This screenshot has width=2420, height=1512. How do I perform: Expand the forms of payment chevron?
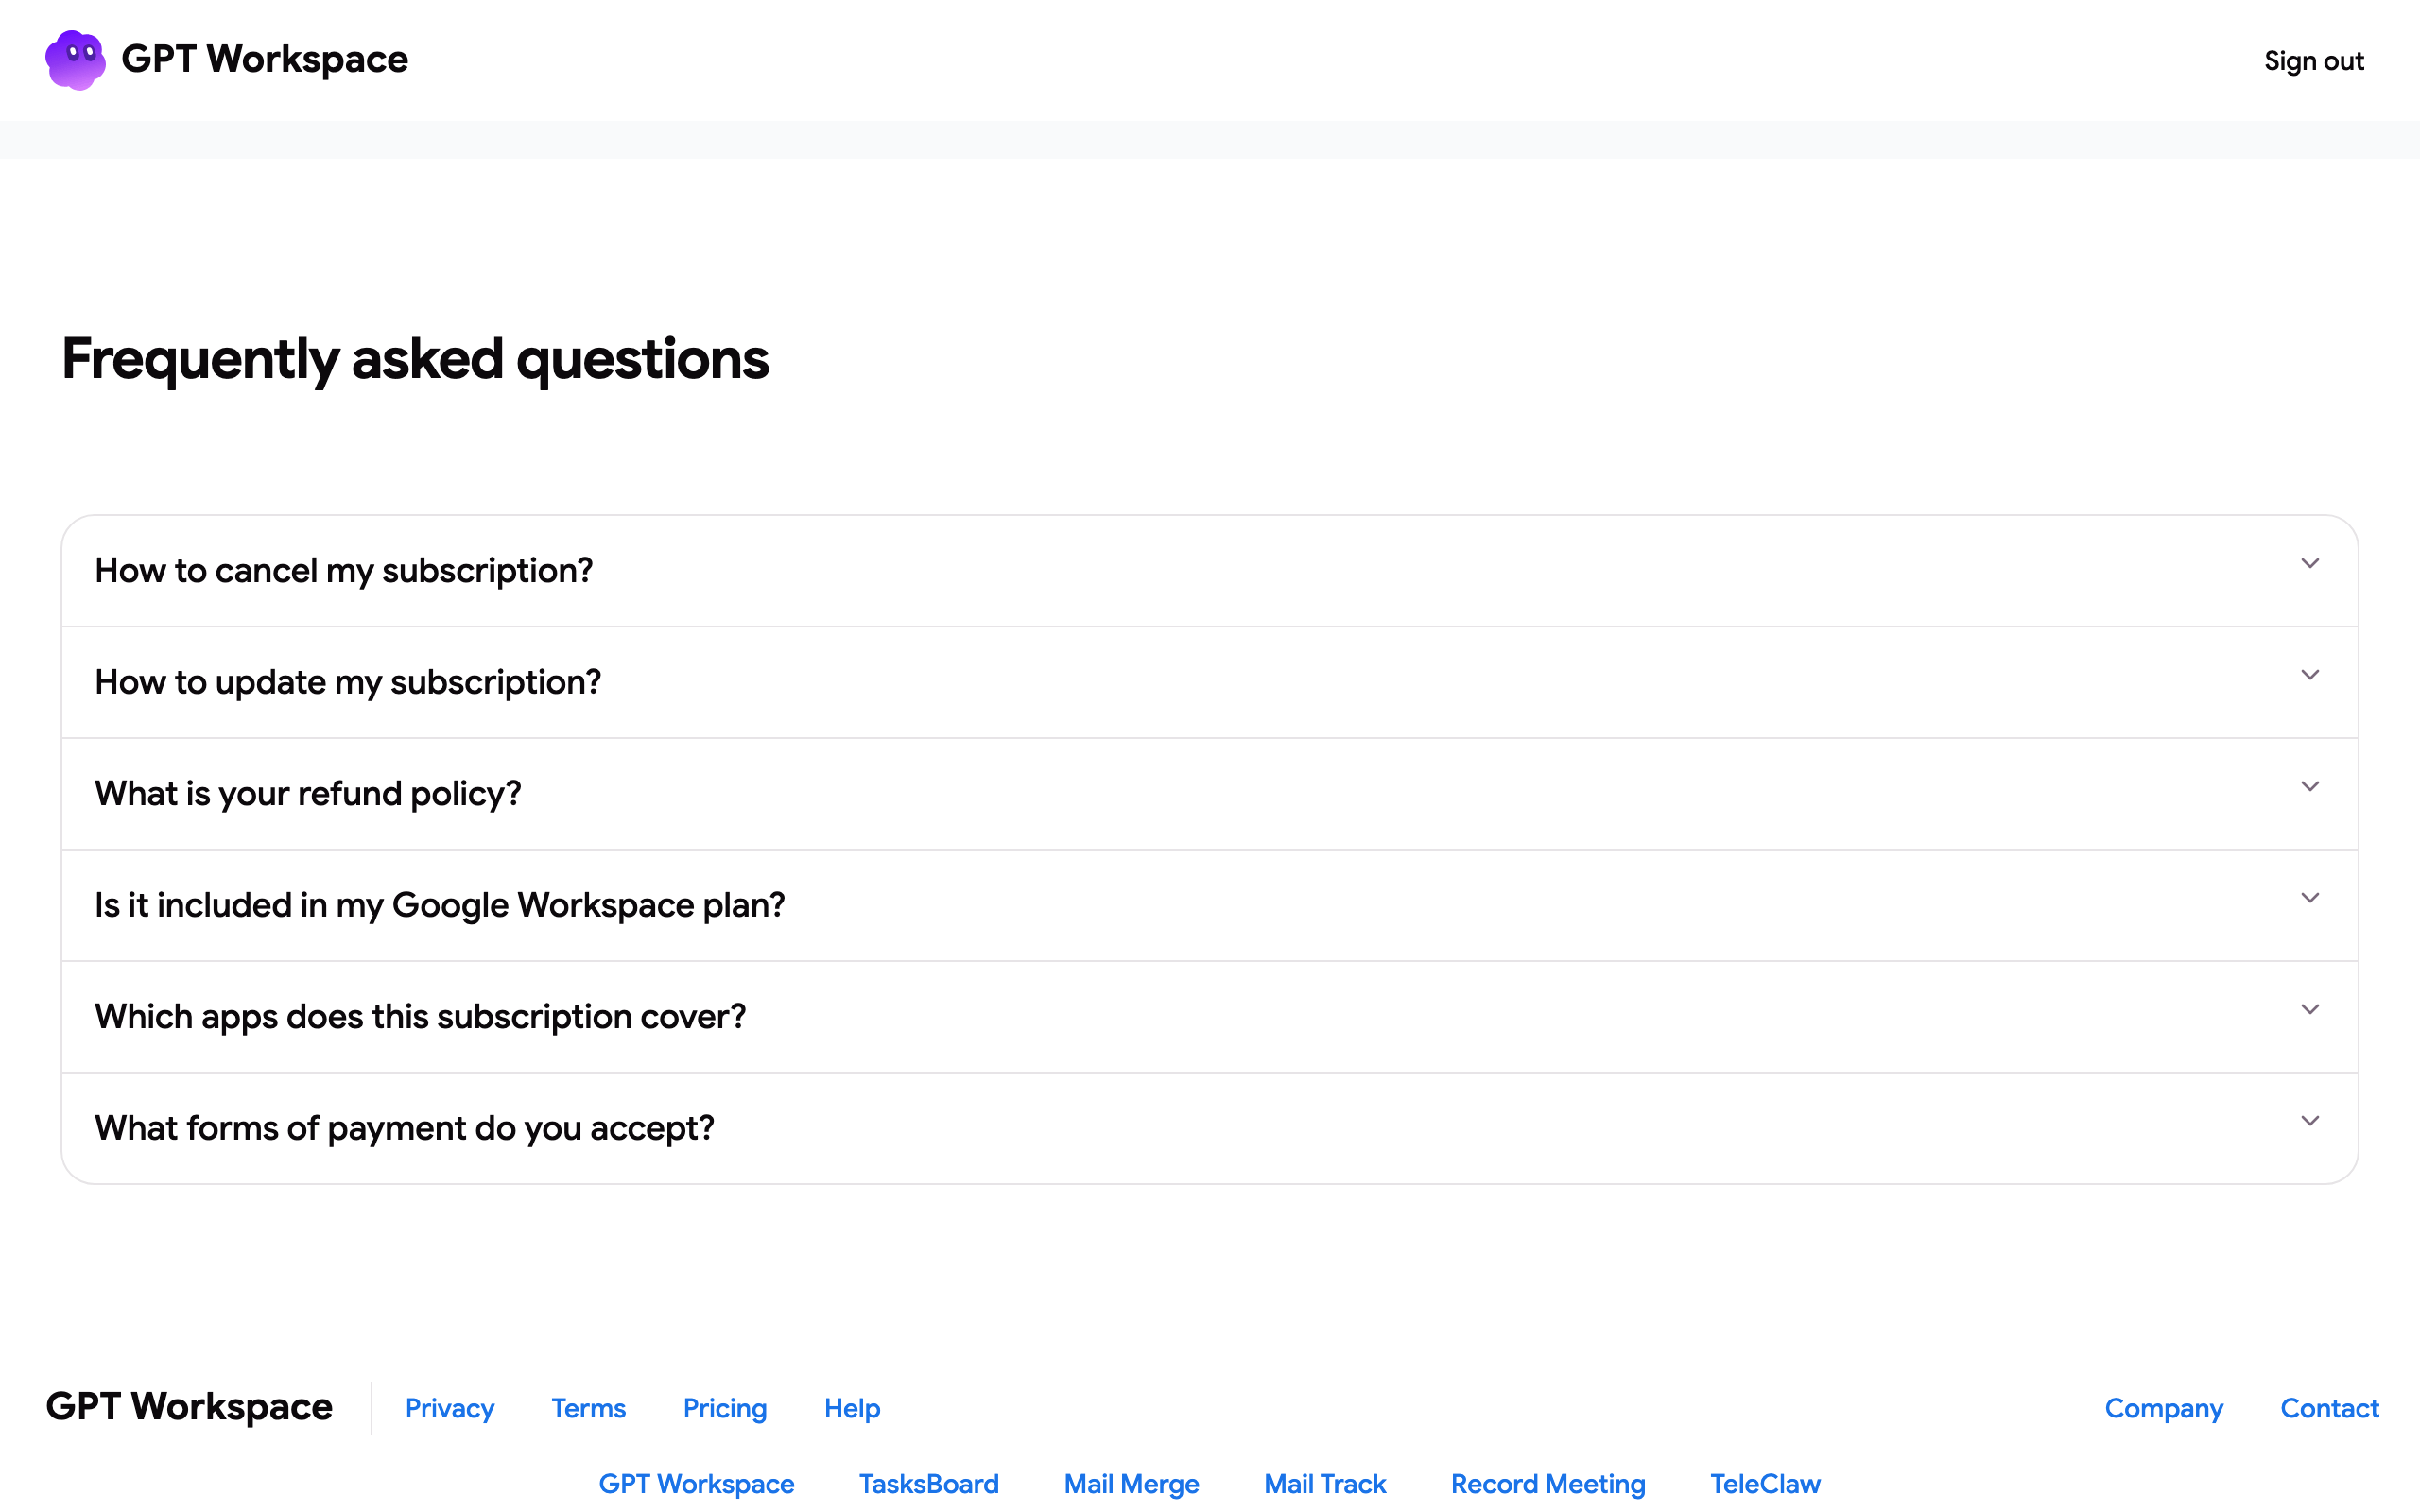click(x=2310, y=1121)
